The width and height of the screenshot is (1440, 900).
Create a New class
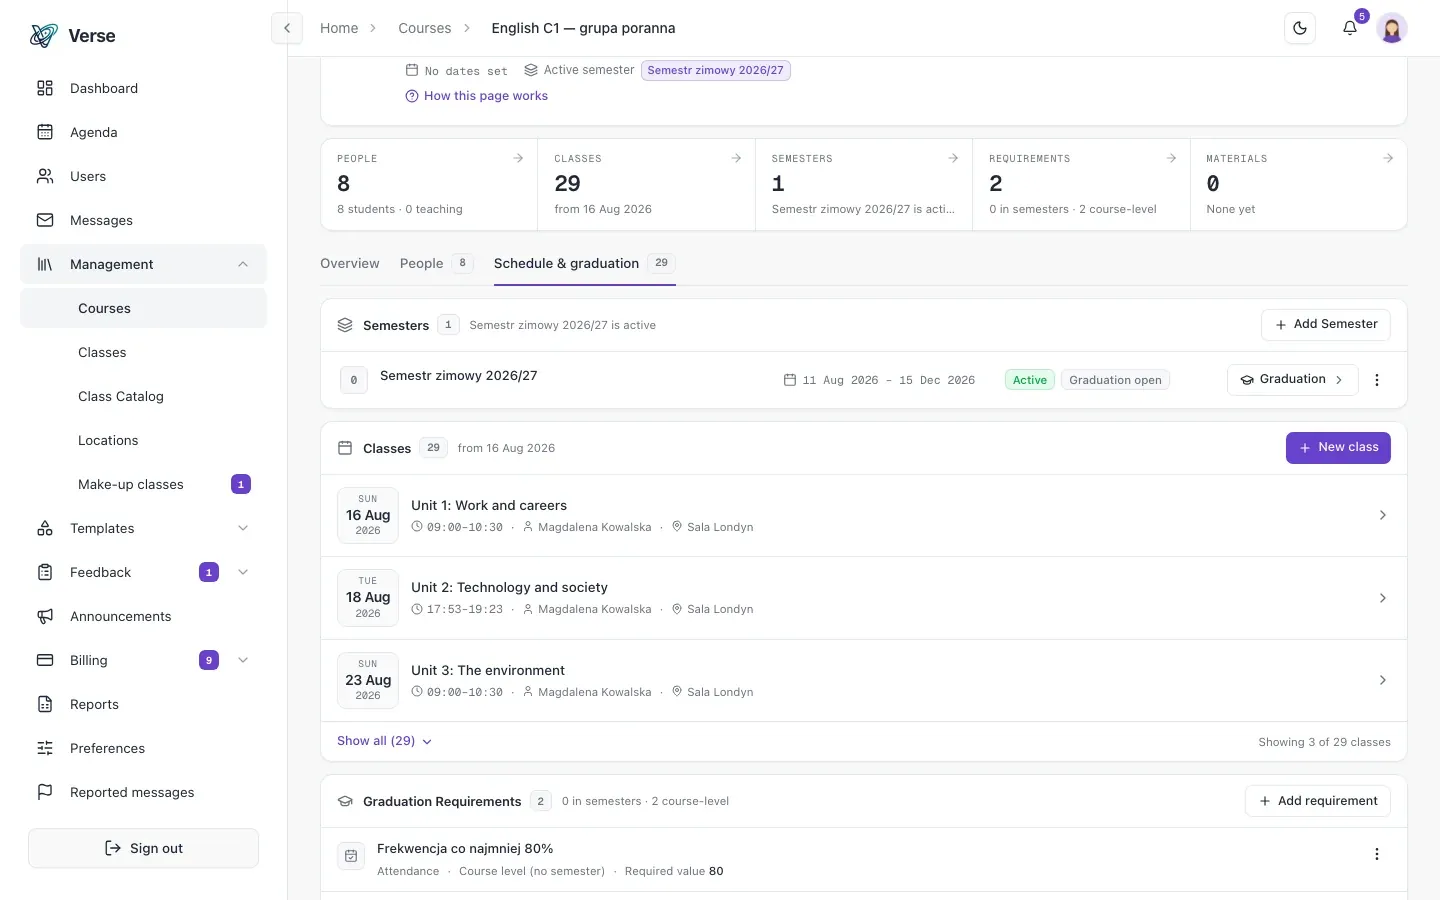[x=1338, y=448]
